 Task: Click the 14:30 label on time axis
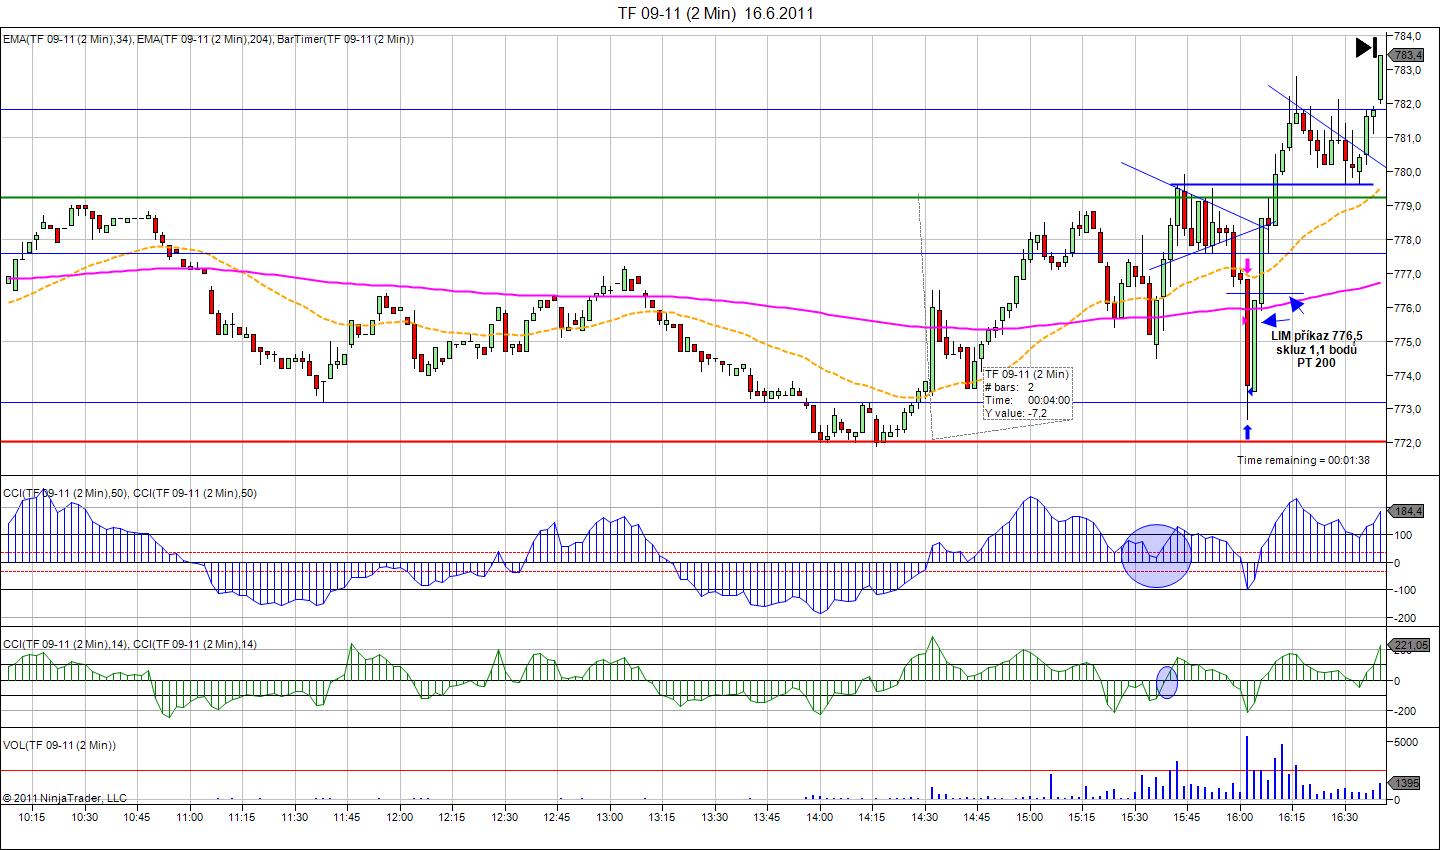click(924, 817)
